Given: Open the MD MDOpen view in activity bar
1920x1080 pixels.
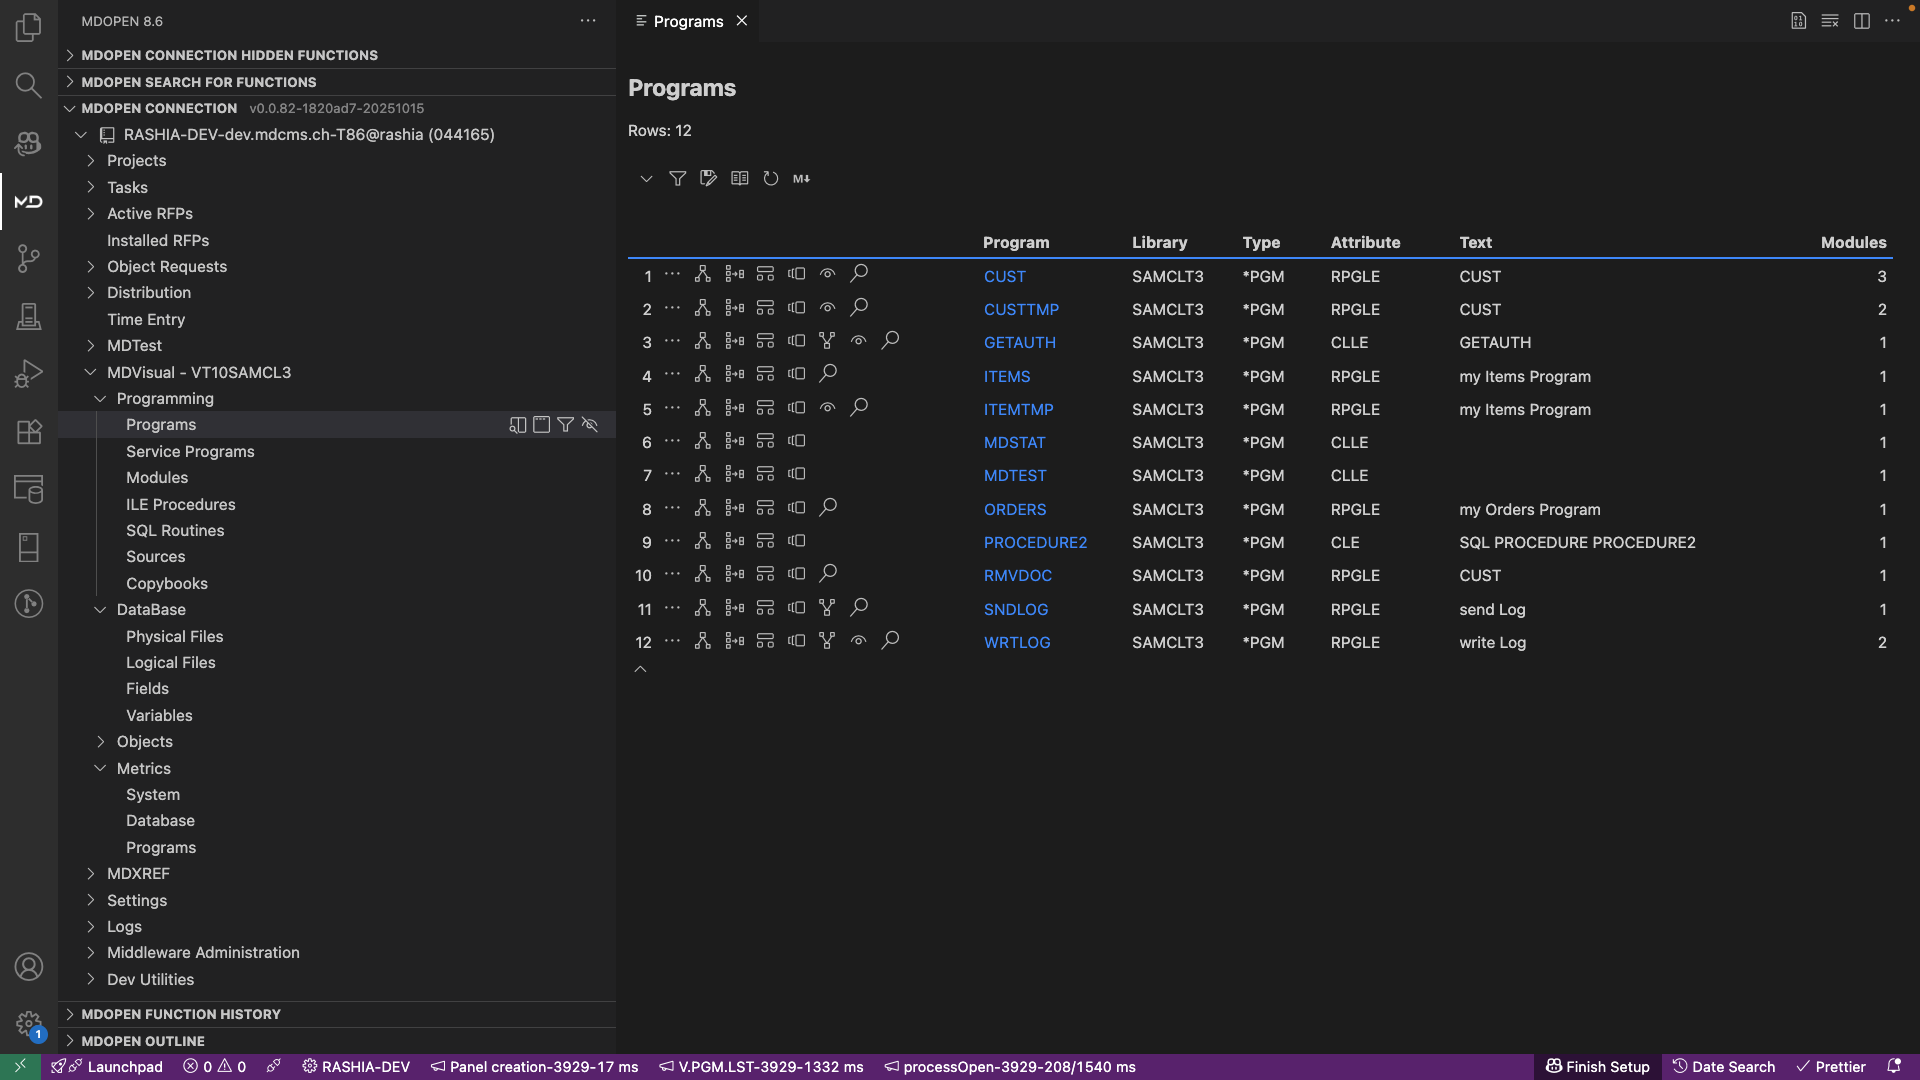Looking at the screenshot, I should point(28,202).
